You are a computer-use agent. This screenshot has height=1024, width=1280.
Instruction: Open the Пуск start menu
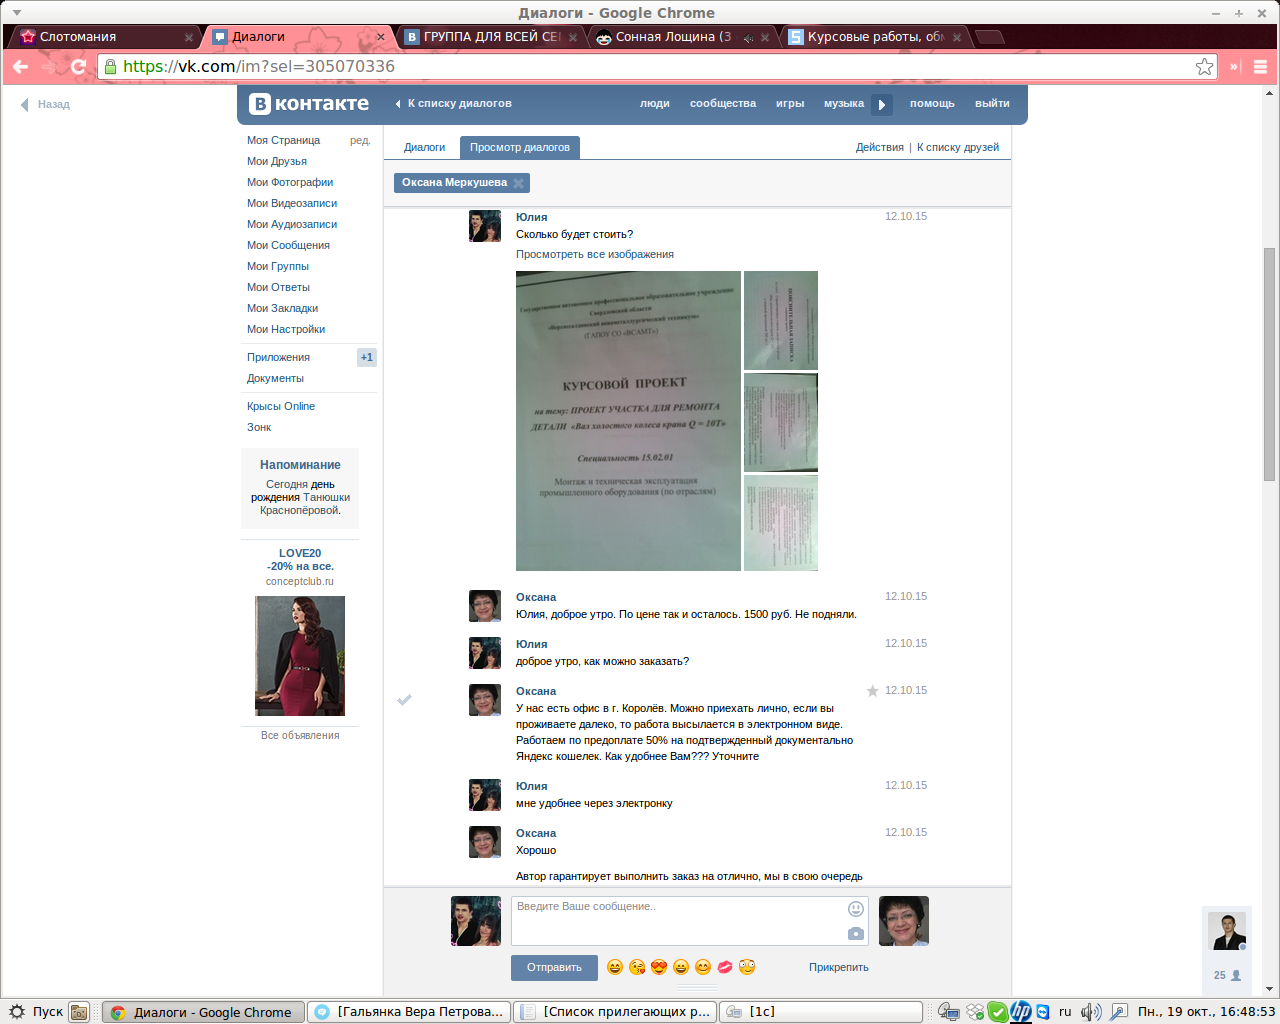[36, 1012]
